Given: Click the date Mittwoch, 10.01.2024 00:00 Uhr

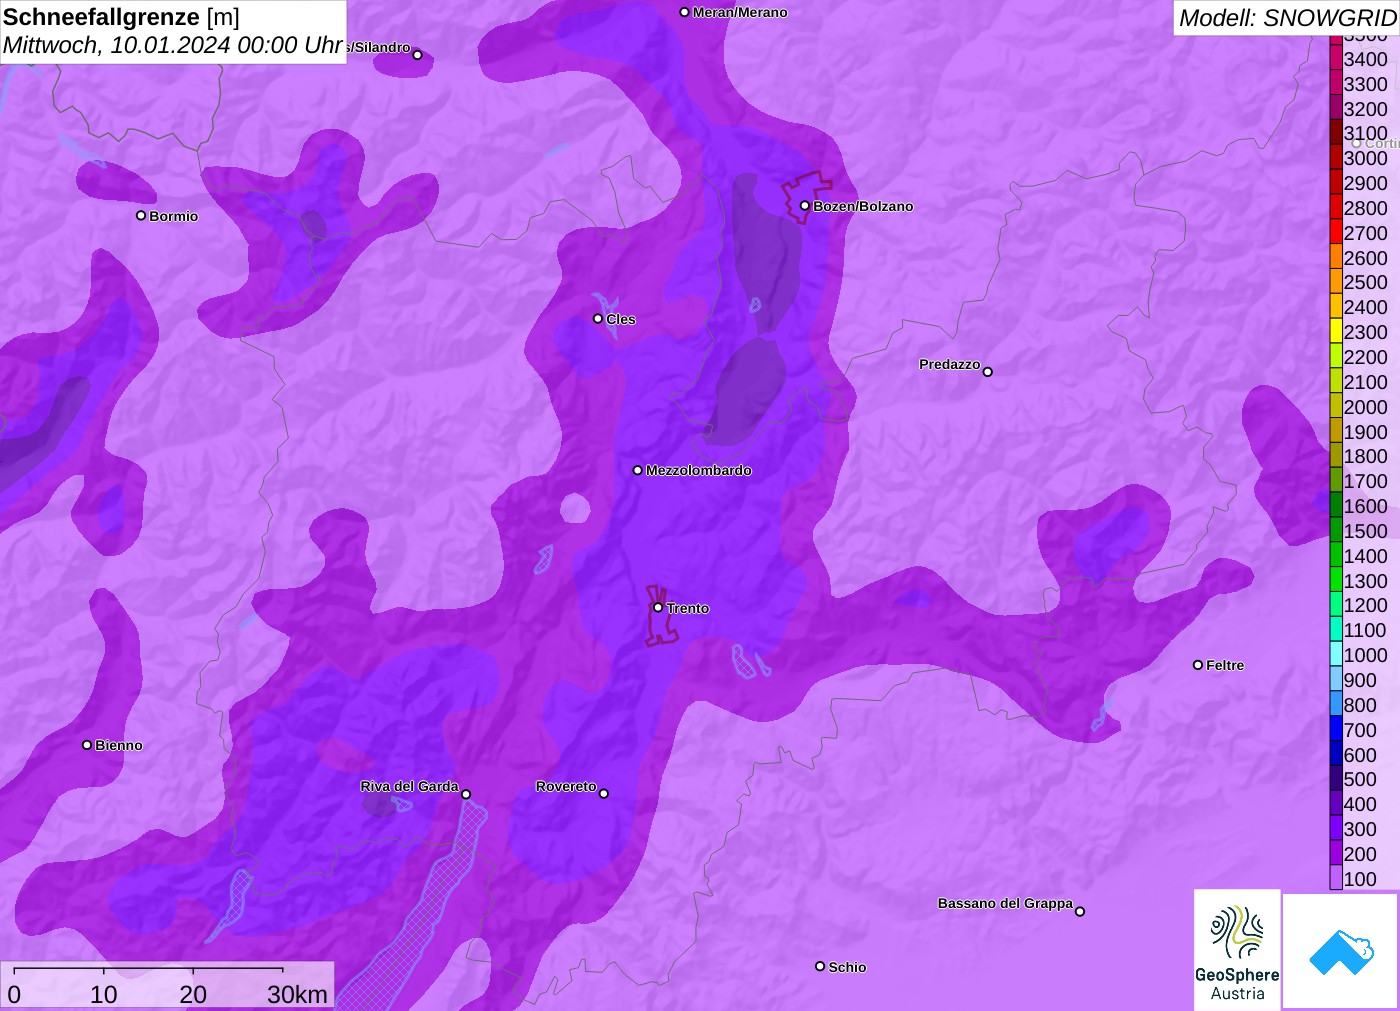Looking at the screenshot, I should pyautogui.click(x=173, y=45).
